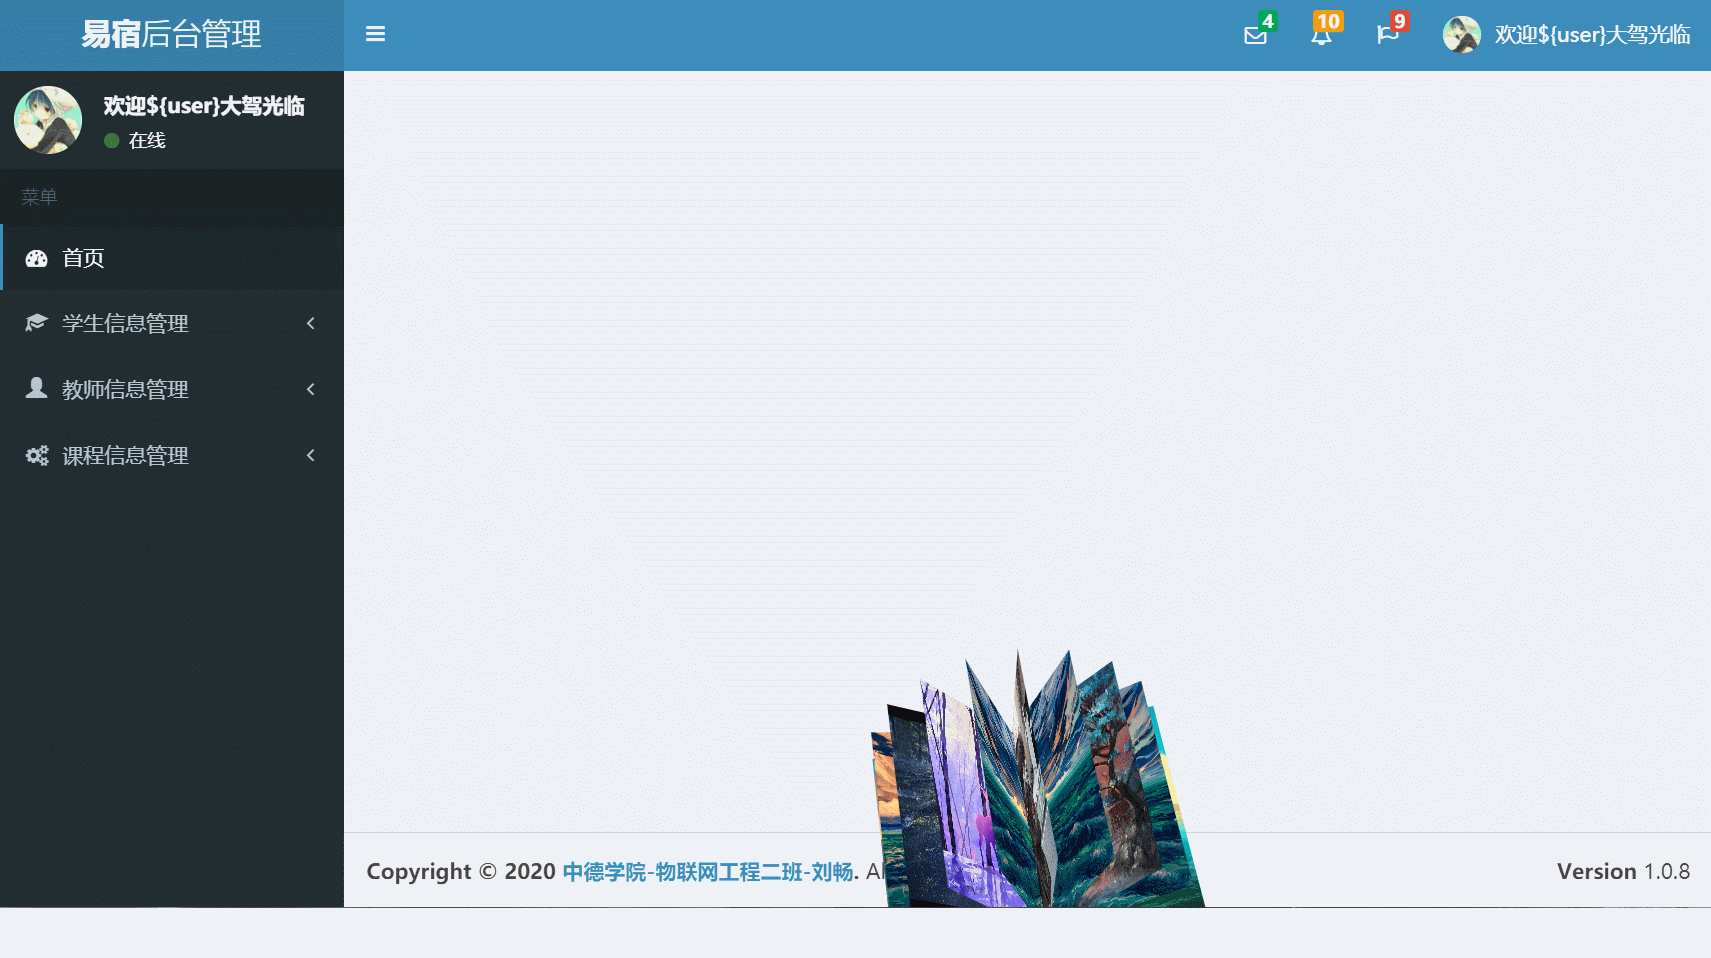Click the 菜单 sidebar header label
The height and width of the screenshot is (958, 1711).
(39, 197)
